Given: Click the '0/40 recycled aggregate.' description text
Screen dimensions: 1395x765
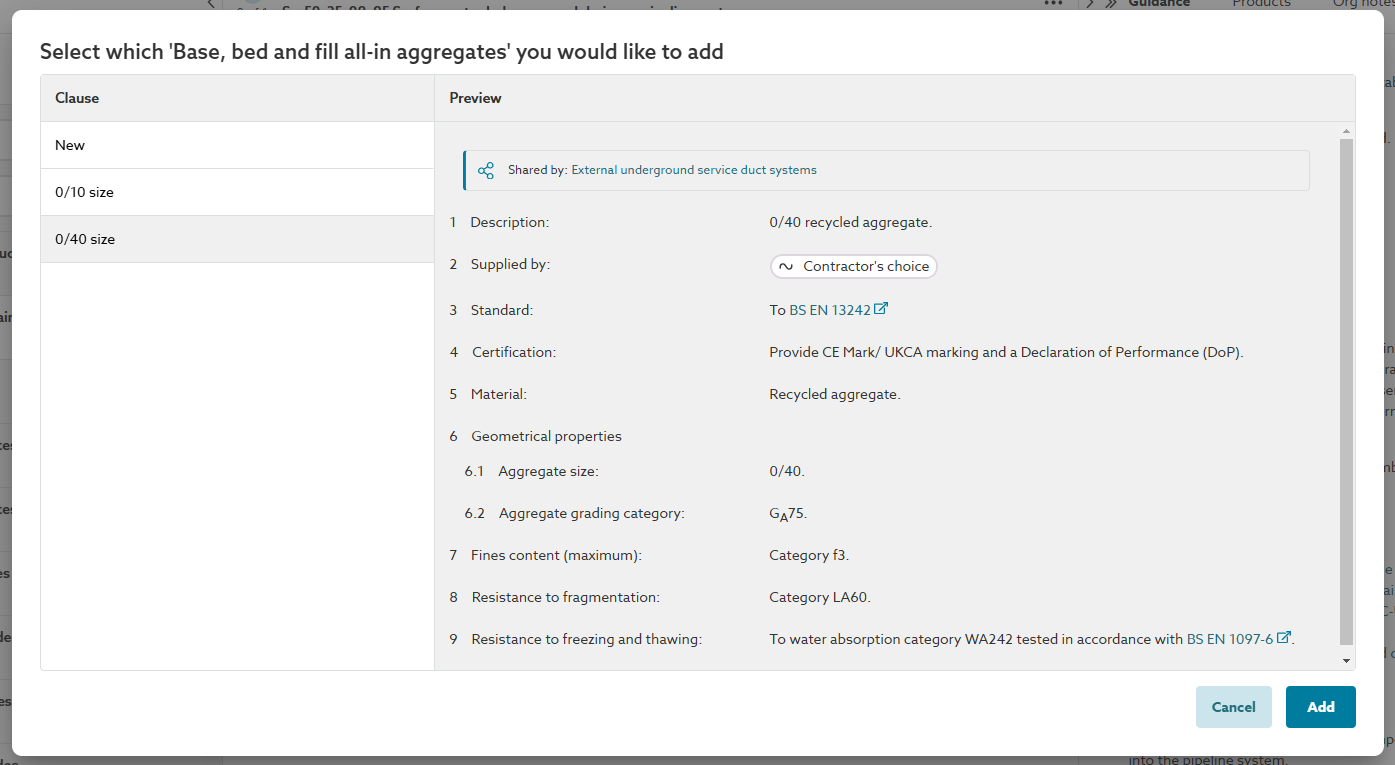Looking at the screenshot, I should coord(850,222).
